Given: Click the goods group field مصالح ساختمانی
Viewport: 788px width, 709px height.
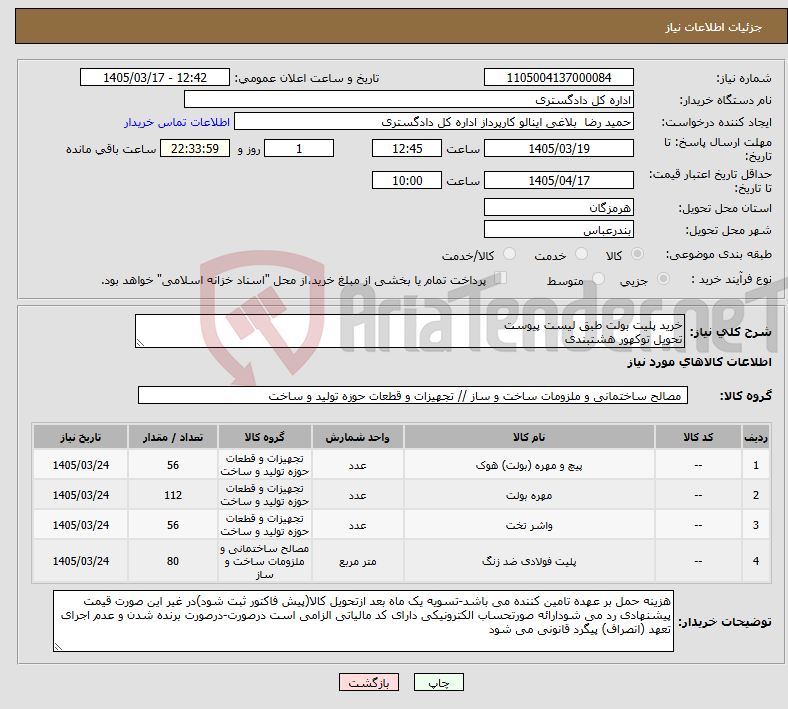Looking at the screenshot, I should [x=413, y=395].
